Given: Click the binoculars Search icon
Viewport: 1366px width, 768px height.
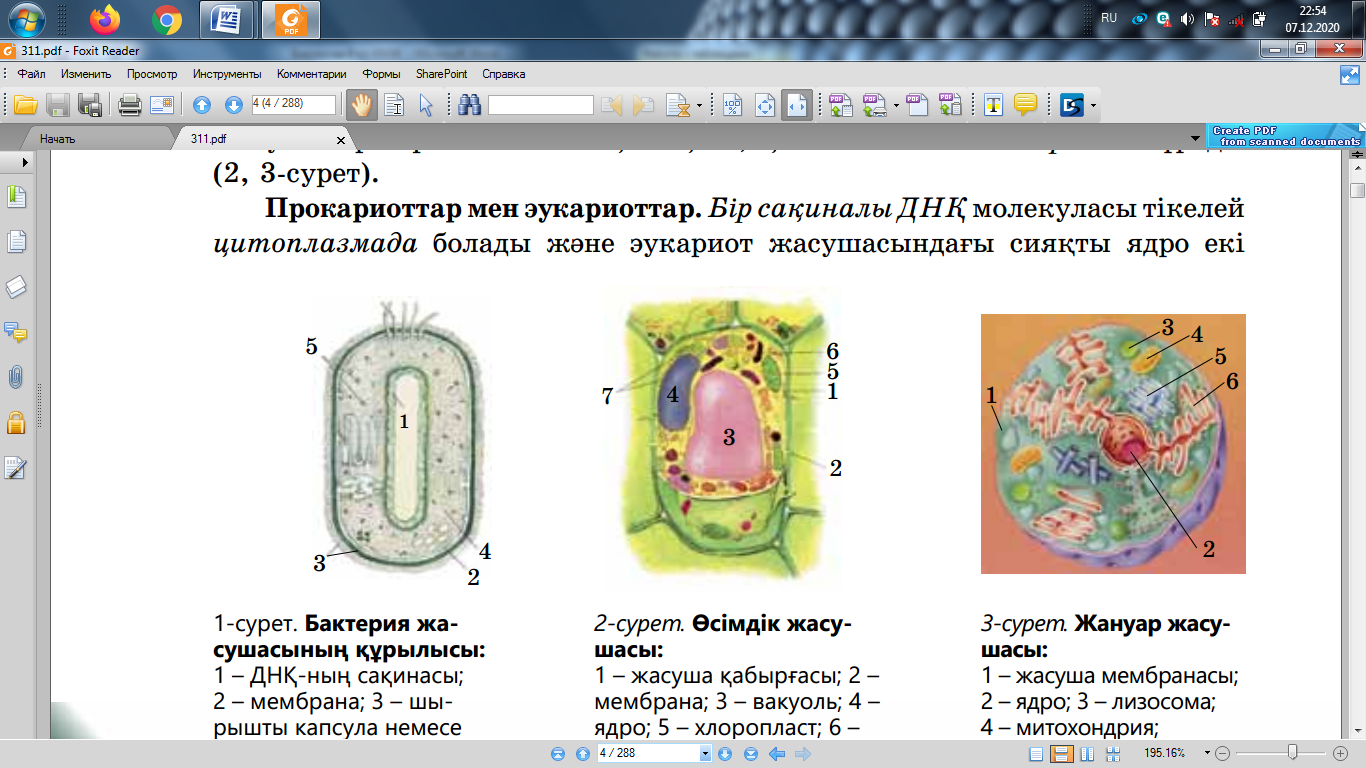Looking at the screenshot, I should (470, 105).
